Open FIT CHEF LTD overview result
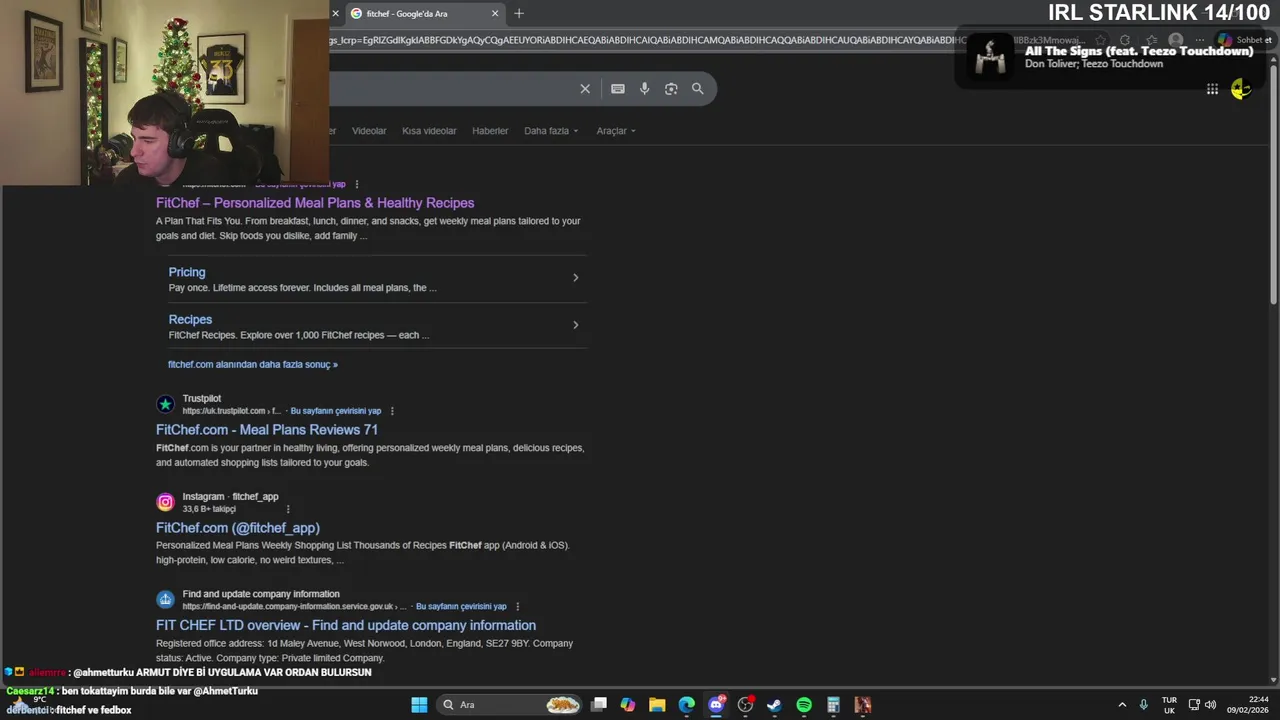The width and height of the screenshot is (1280, 720). coord(346,626)
